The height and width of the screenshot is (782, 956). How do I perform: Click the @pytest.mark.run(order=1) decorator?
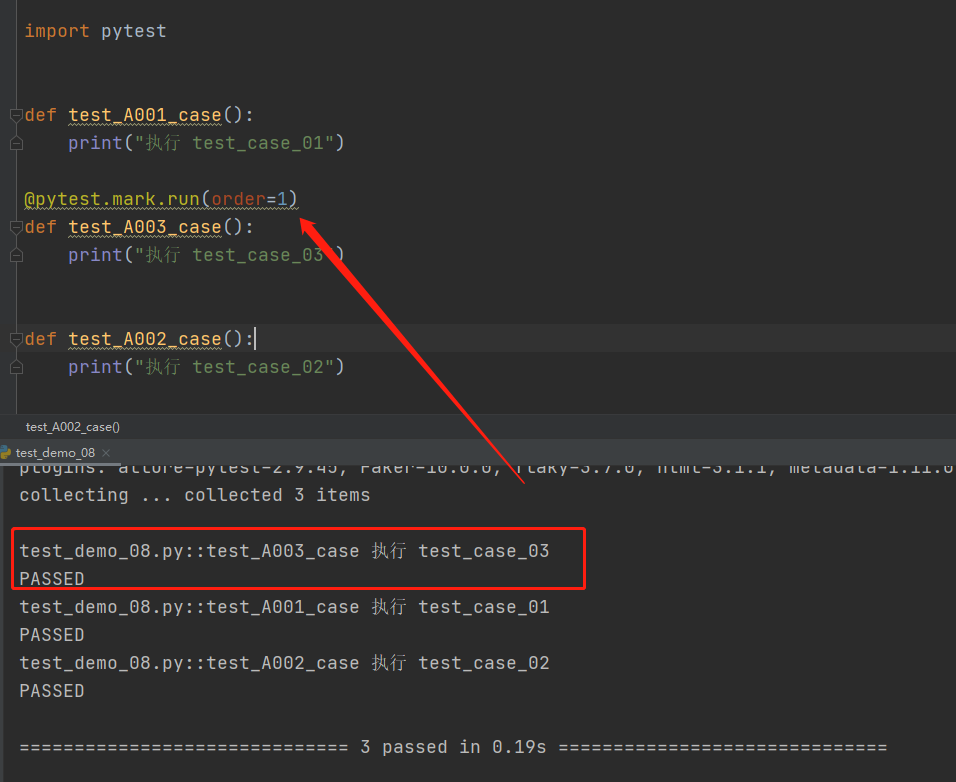click(x=161, y=199)
